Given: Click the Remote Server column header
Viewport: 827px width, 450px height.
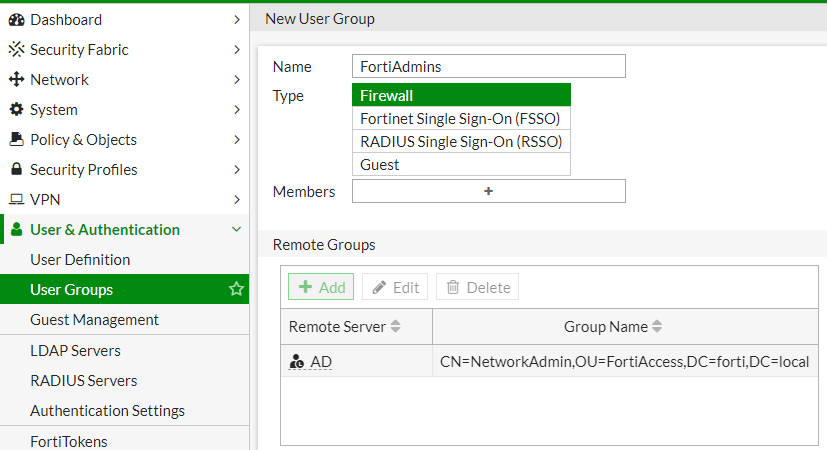Looking at the screenshot, I should pos(357,327).
